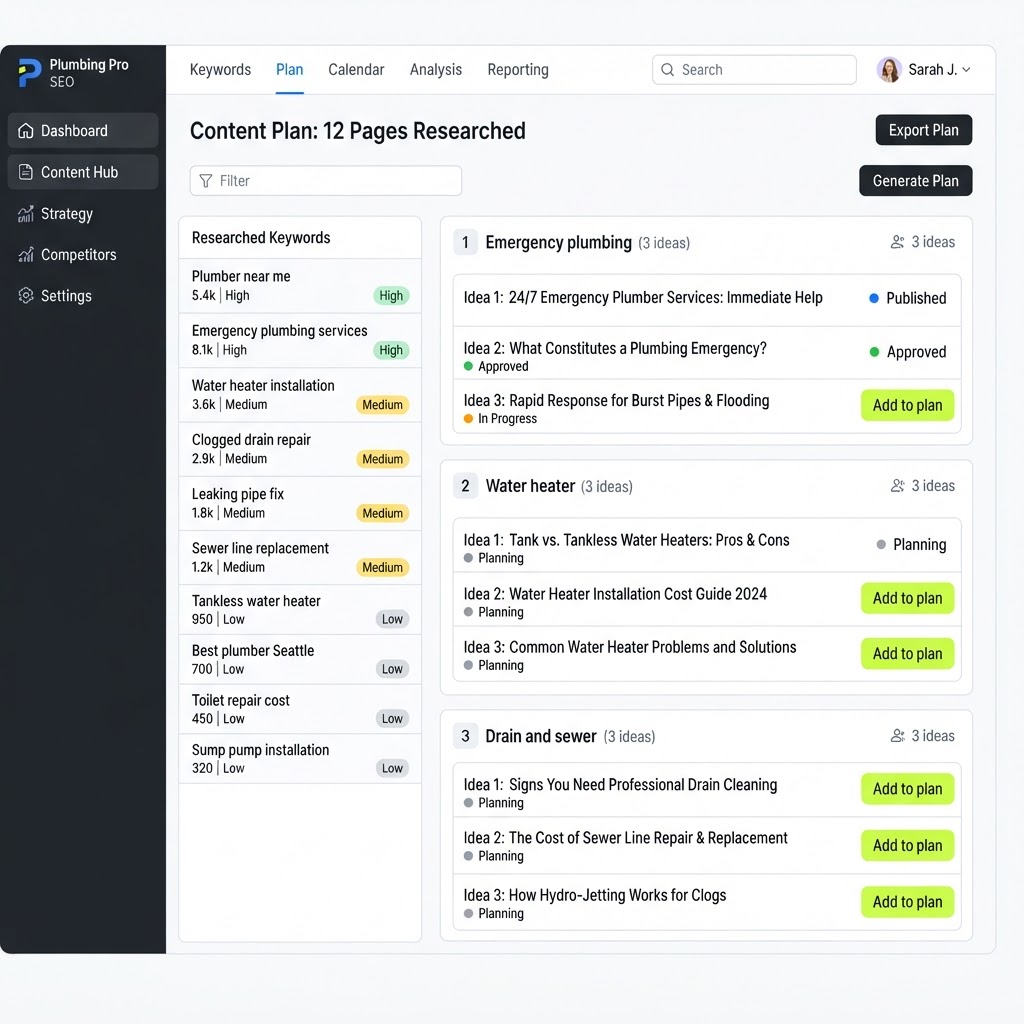Click the Competitors graph icon
1024x1024 pixels.
pyautogui.click(x=25, y=255)
